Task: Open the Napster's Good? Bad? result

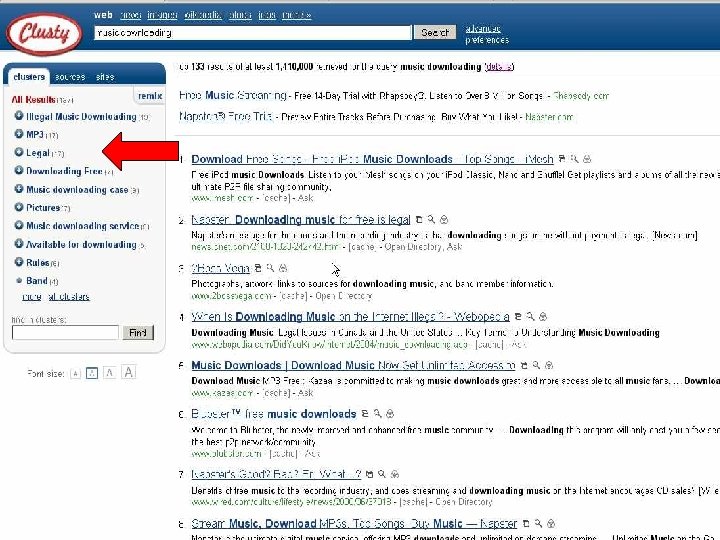Action: tap(276, 474)
